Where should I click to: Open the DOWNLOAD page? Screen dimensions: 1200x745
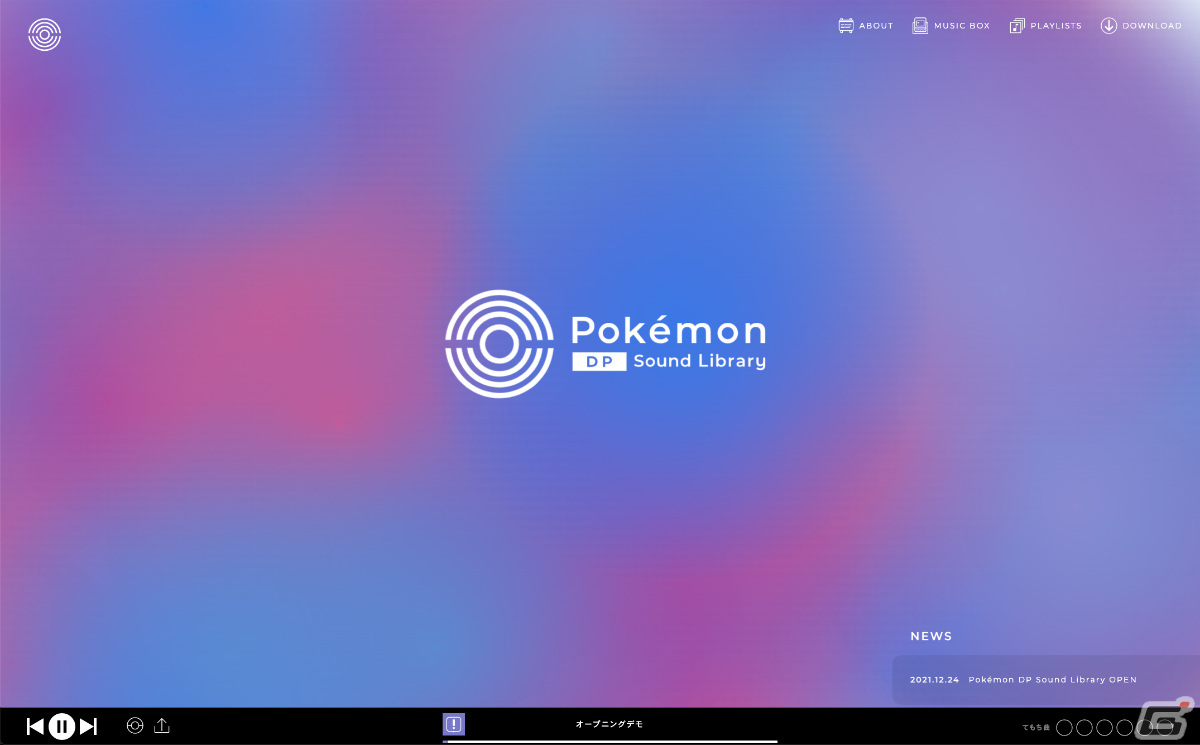click(1141, 26)
